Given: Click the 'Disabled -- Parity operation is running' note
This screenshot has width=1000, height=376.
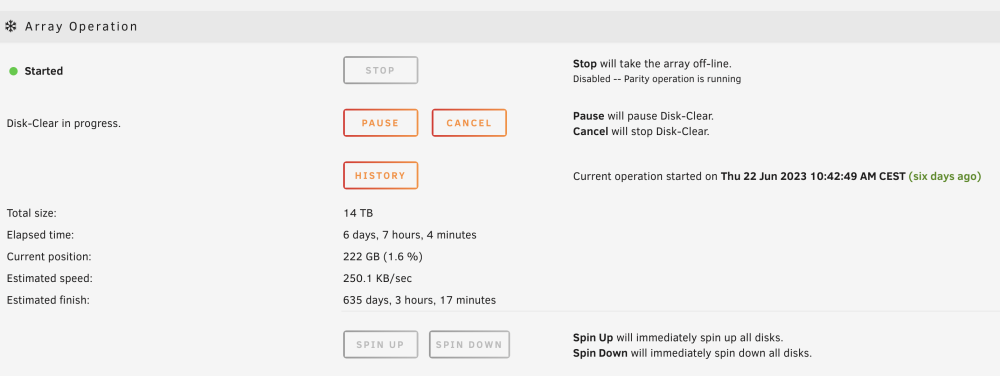Looking at the screenshot, I should point(657,80).
